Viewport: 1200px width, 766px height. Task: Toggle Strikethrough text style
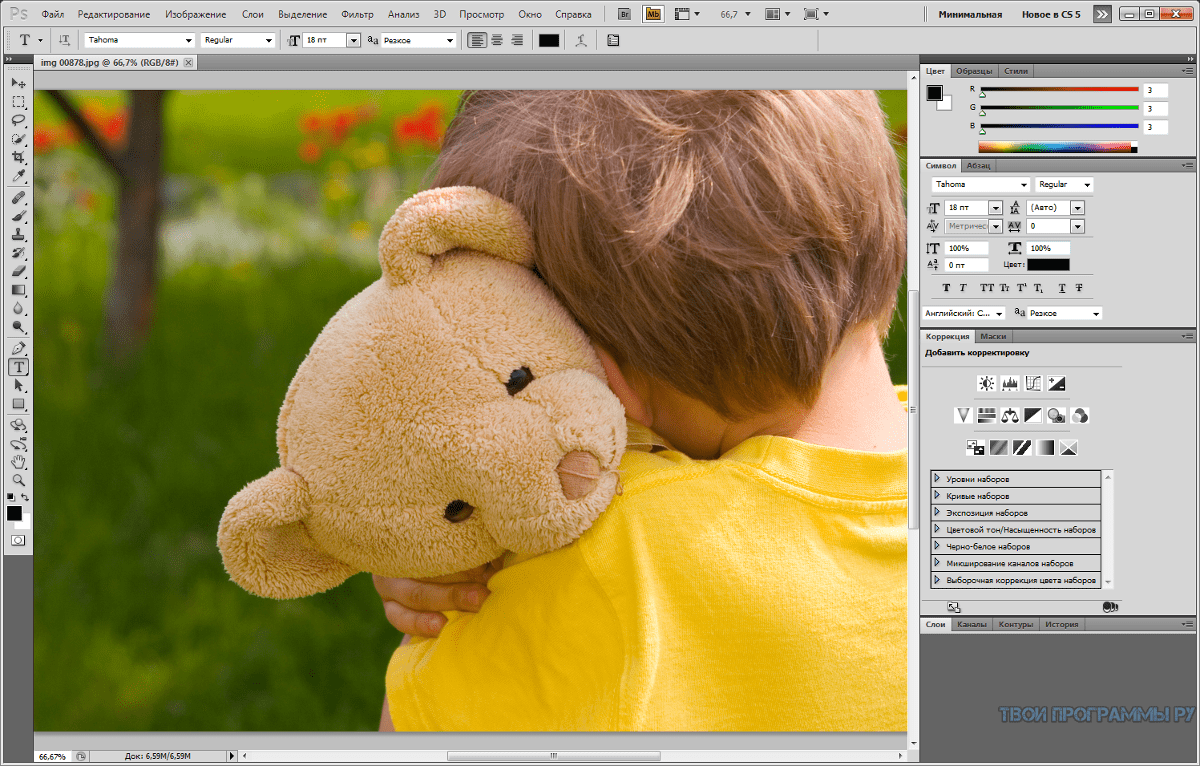(1079, 288)
